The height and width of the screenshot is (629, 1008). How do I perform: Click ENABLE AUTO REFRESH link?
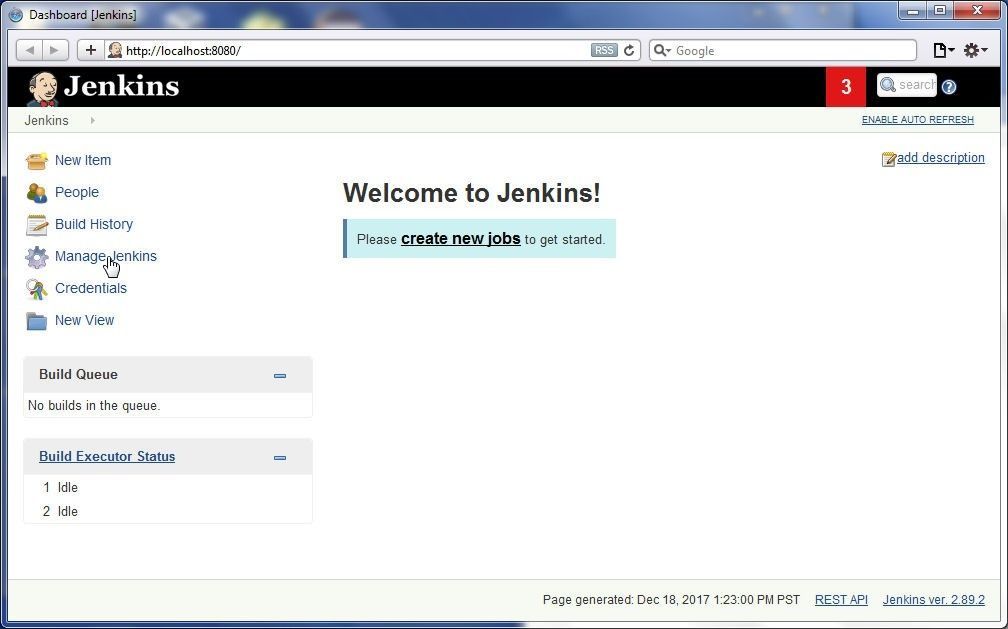917,120
